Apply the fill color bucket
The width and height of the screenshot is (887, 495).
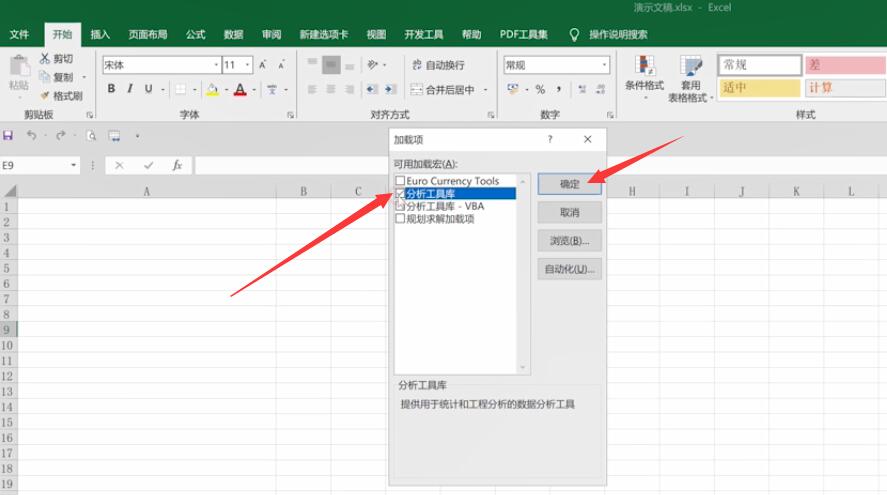pos(213,89)
